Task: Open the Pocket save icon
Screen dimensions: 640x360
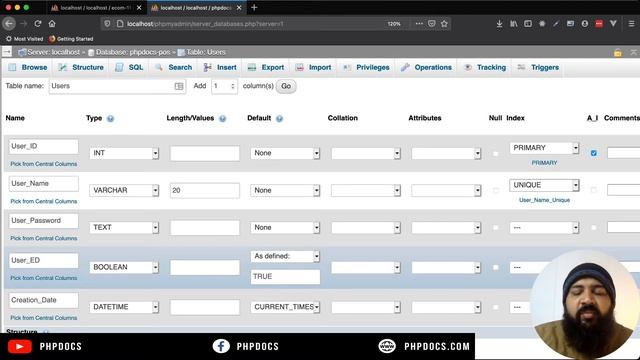Action: 432,24
